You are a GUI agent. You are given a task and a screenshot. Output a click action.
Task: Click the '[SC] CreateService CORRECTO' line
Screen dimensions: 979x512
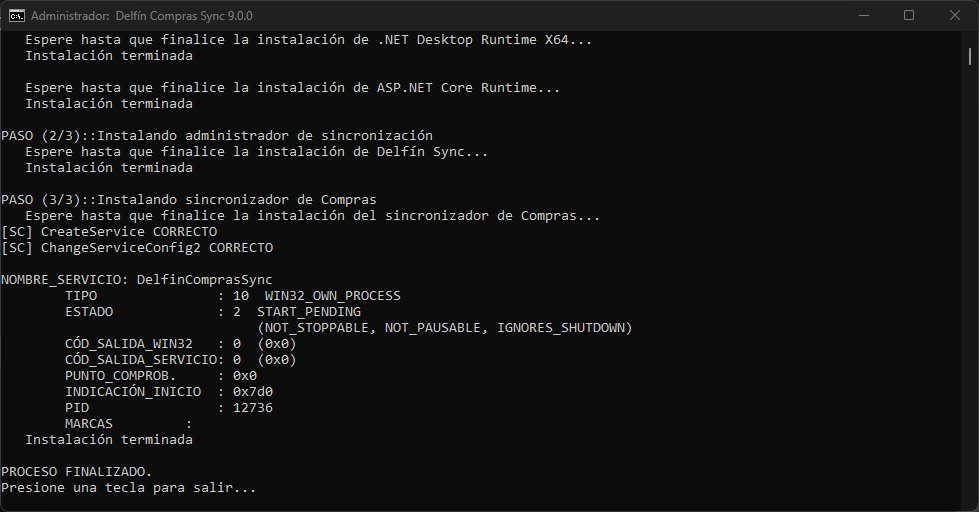[x=108, y=231]
